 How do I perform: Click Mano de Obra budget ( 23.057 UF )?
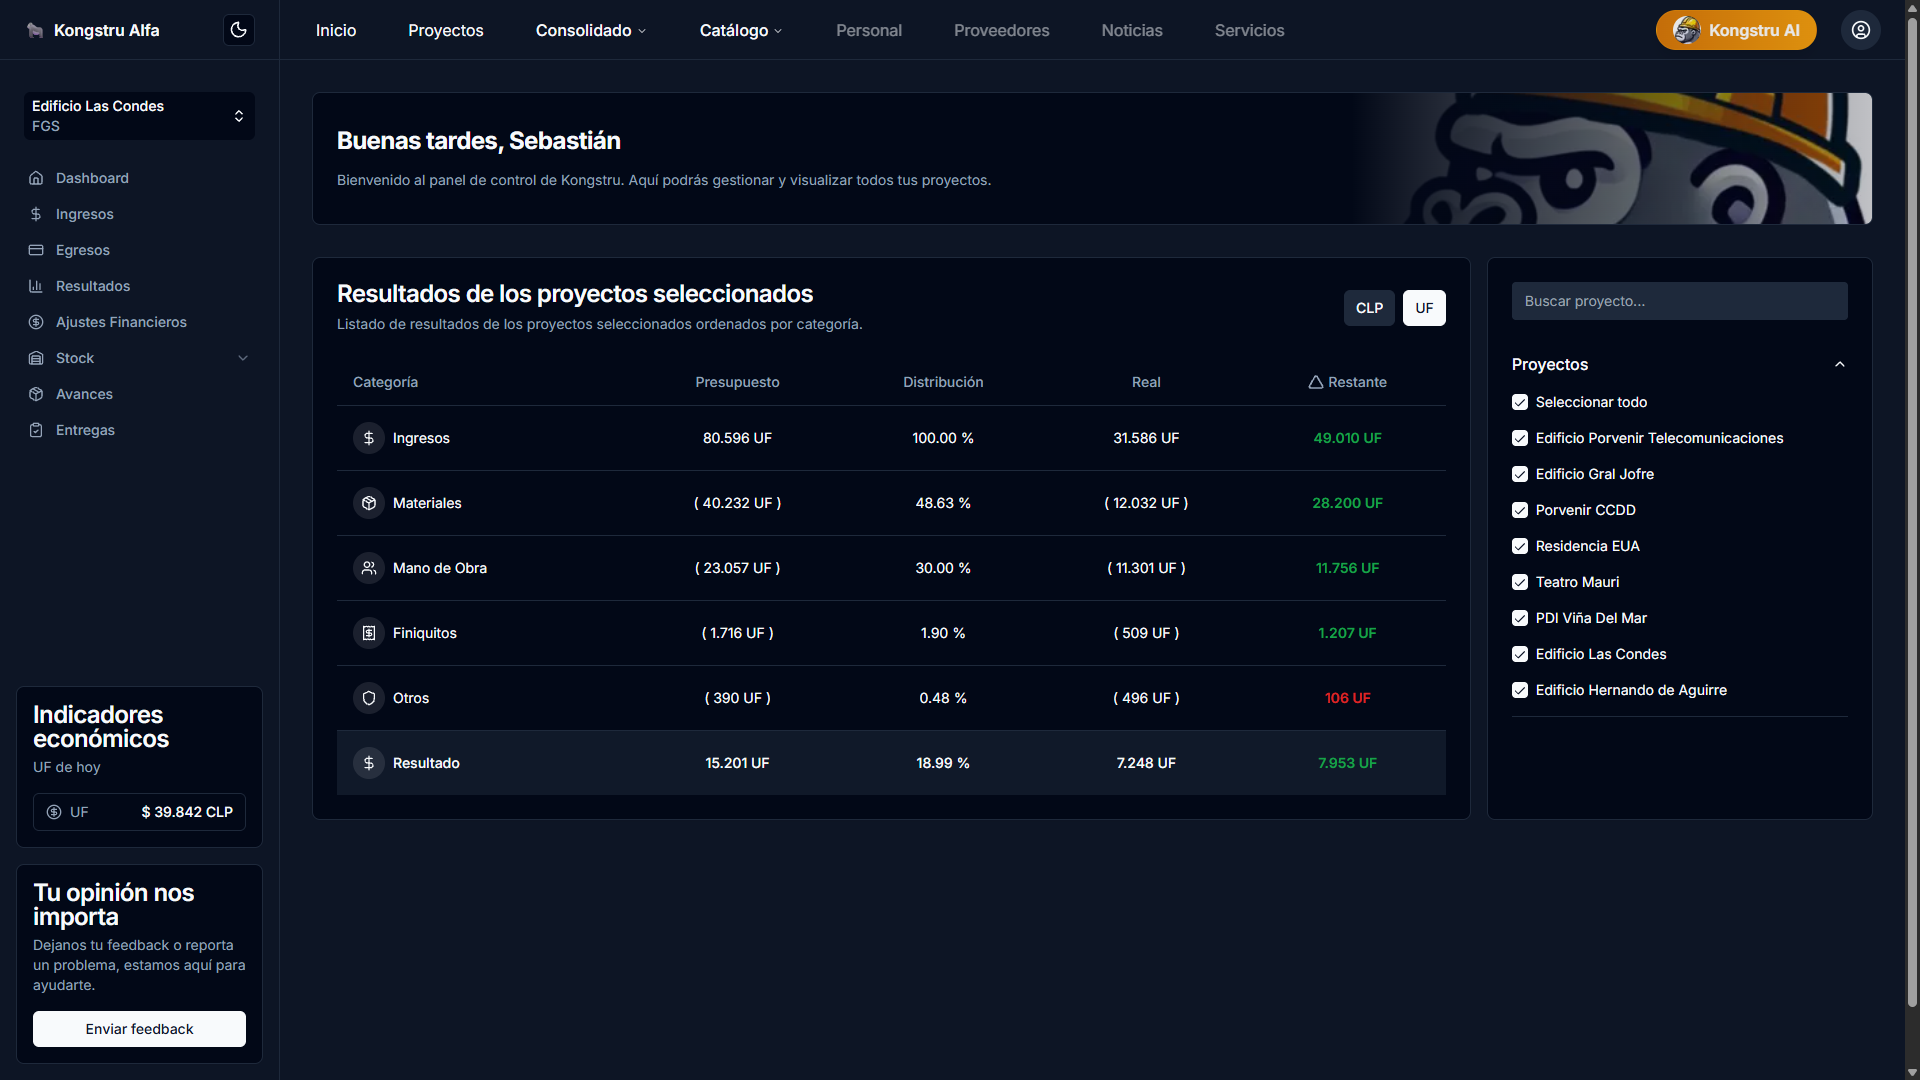coord(737,568)
